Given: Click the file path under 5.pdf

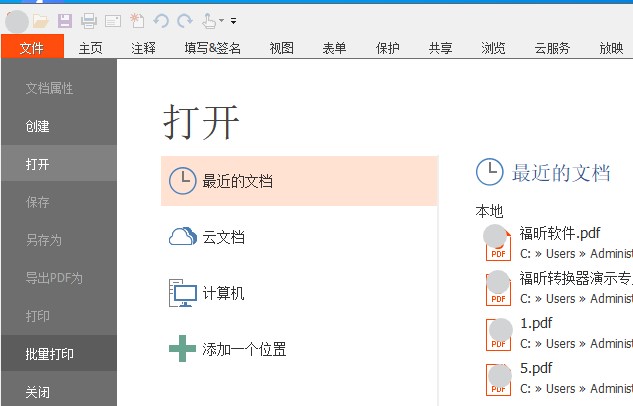Looking at the screenshot, I should pyautogui.click(x=576, y=388).
